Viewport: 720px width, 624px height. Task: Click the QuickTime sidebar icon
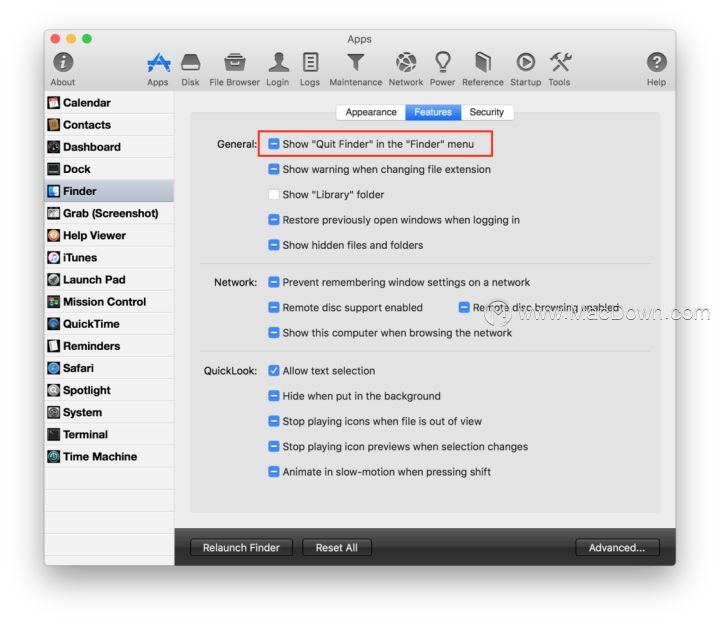coord(54,324)
